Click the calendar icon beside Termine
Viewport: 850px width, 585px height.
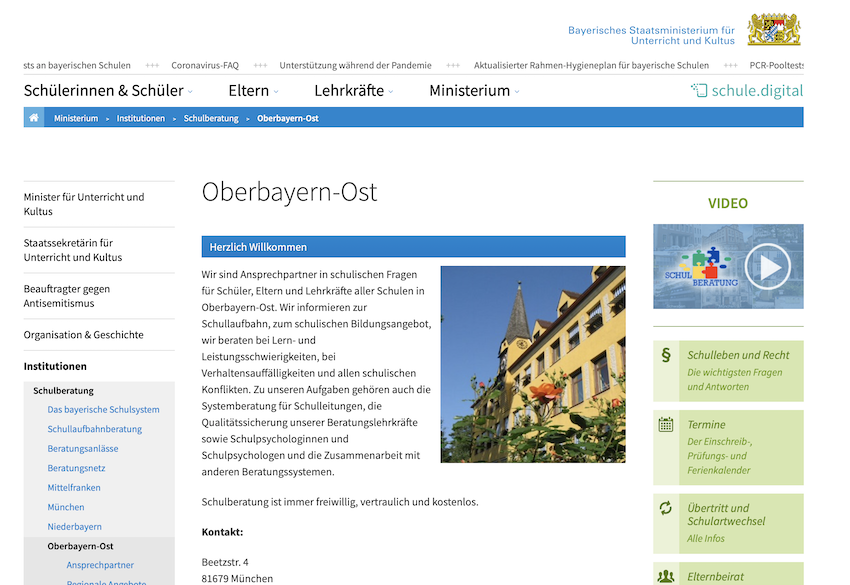666,425
